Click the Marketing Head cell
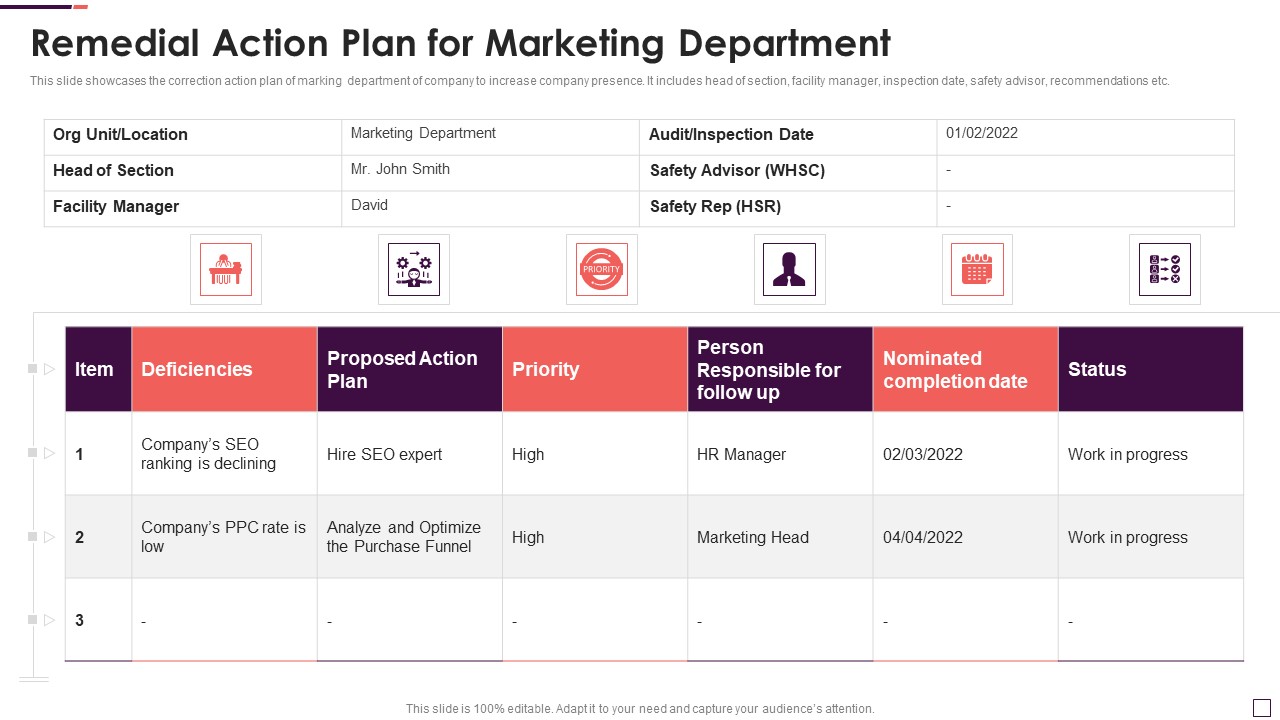The height and width of the screenshot is (720, 1280). pos(780,537)
